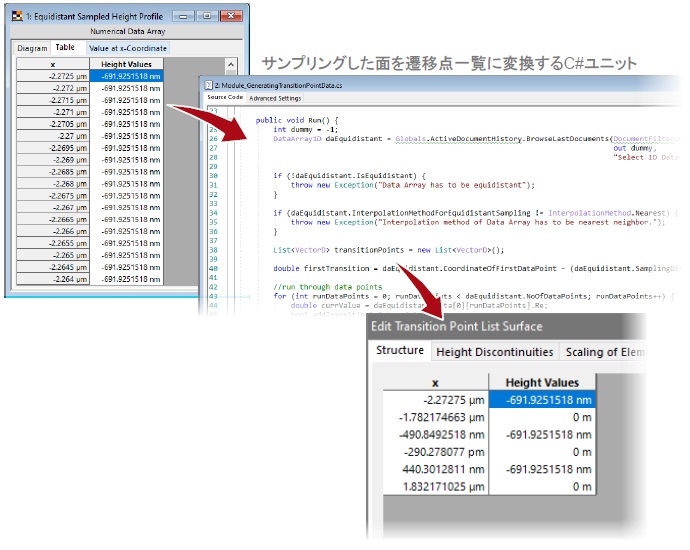Select the x cell -2.2665 µm
Screen dimensions: 690x550
click(x=53, y=219)
